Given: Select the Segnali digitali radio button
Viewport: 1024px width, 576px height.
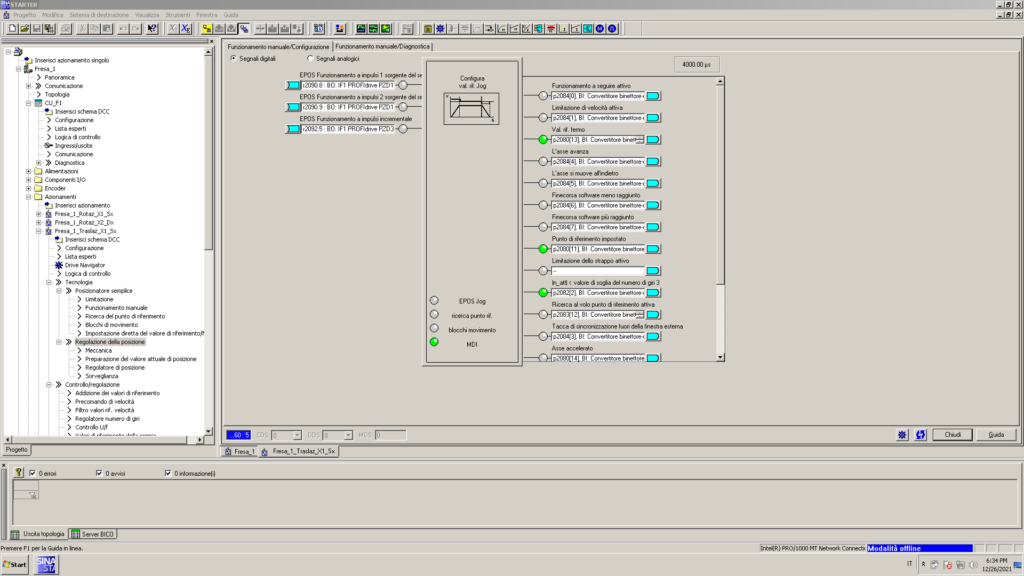Looking at the screenshot, I should [x=233, y=58].
